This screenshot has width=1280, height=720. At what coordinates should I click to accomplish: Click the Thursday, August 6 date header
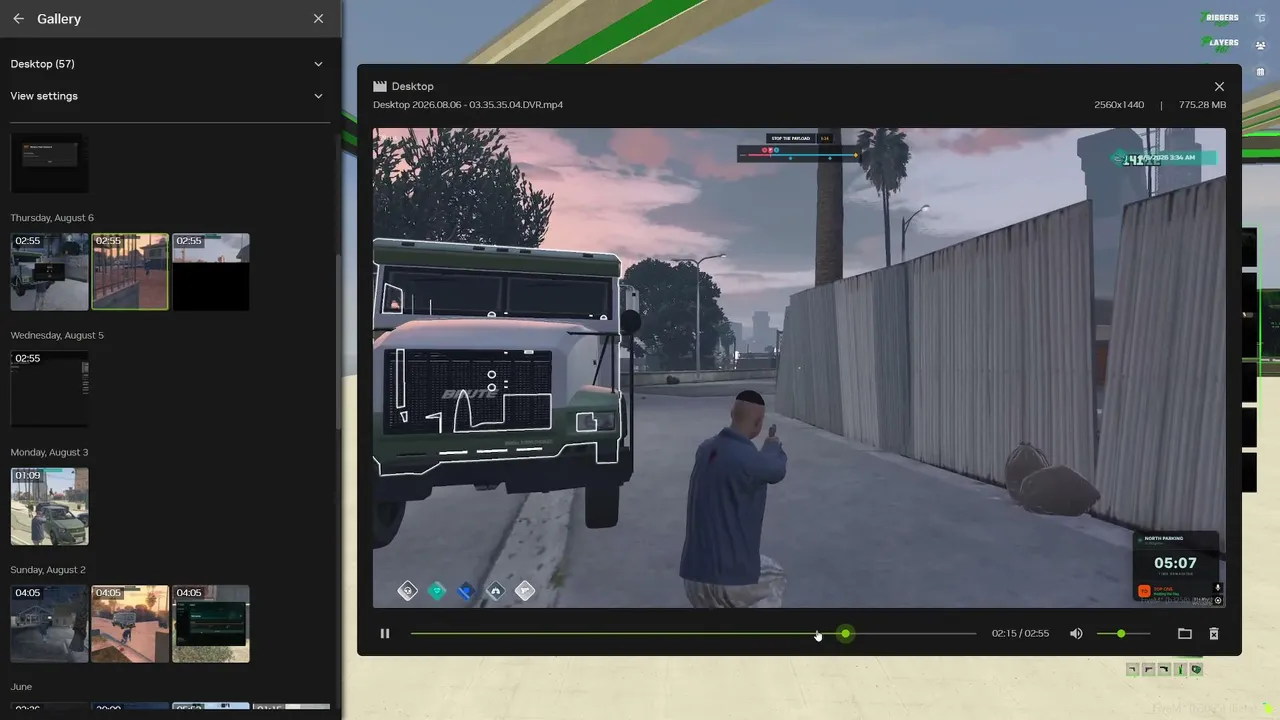coord(52,218)
